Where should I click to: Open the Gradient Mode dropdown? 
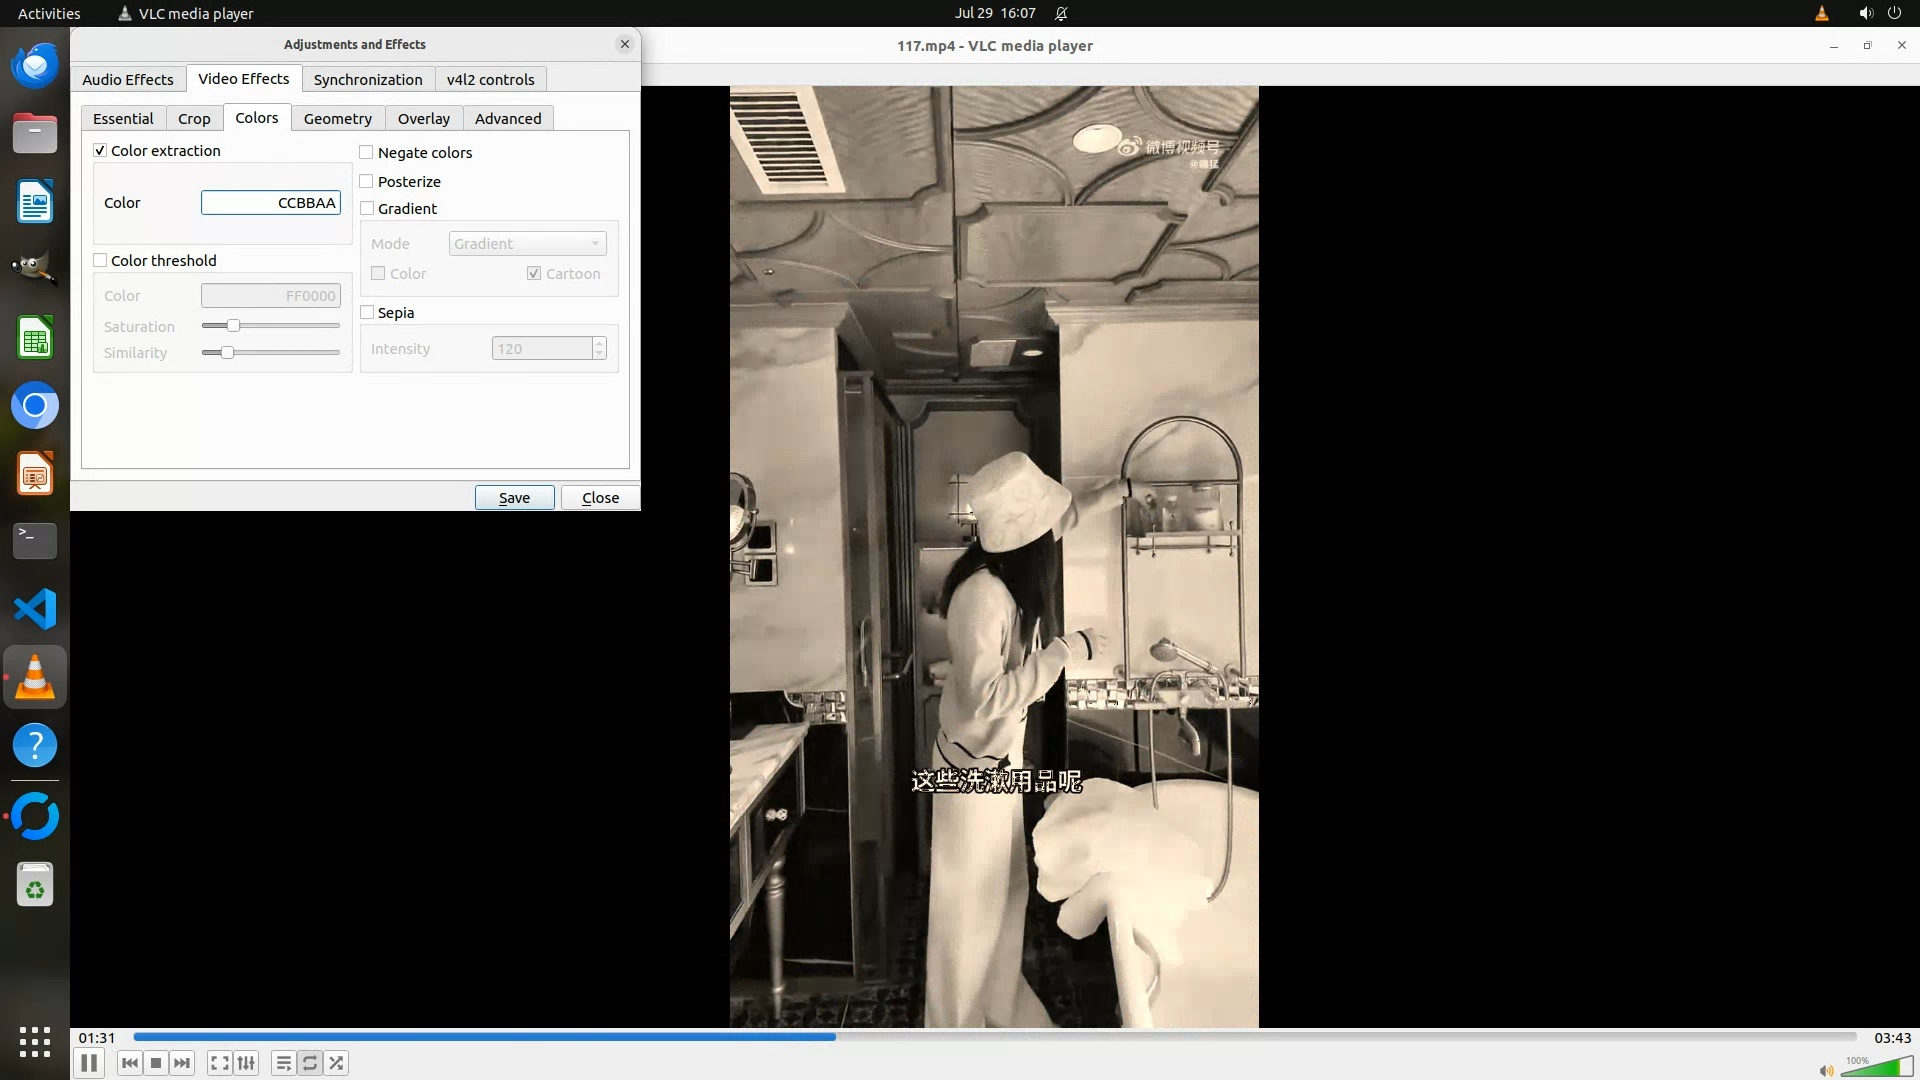[527, 244]
